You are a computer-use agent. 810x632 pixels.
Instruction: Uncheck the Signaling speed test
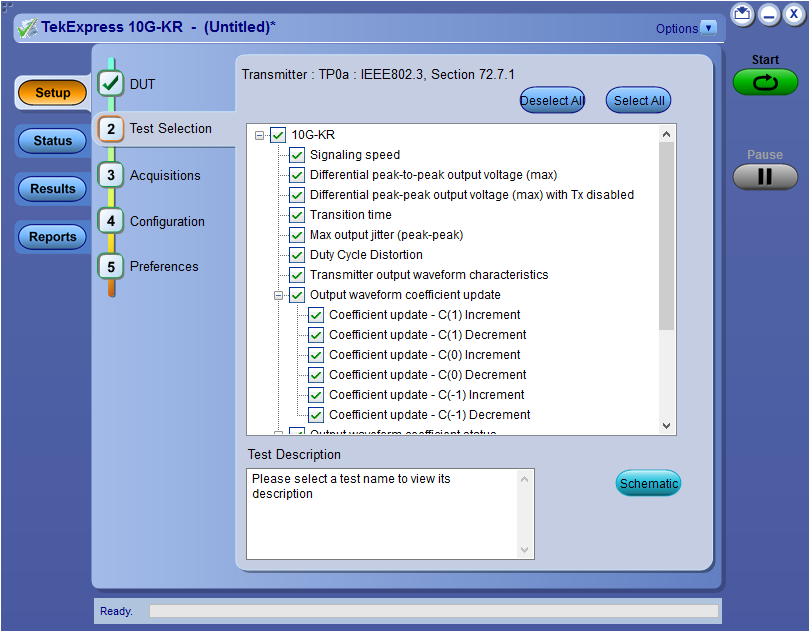(x=297, y=155)
